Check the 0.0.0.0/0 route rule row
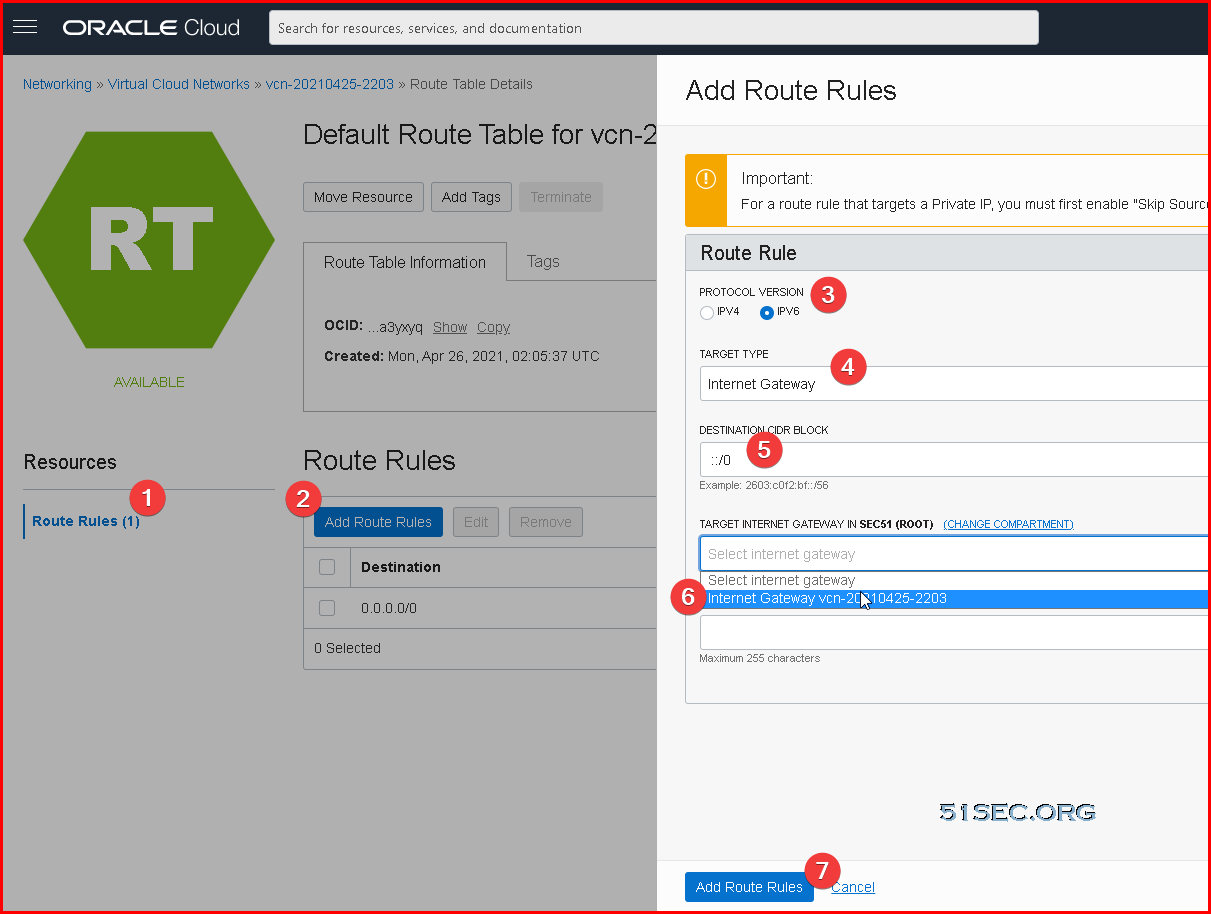1211x914 pixels. pos(326,608)
